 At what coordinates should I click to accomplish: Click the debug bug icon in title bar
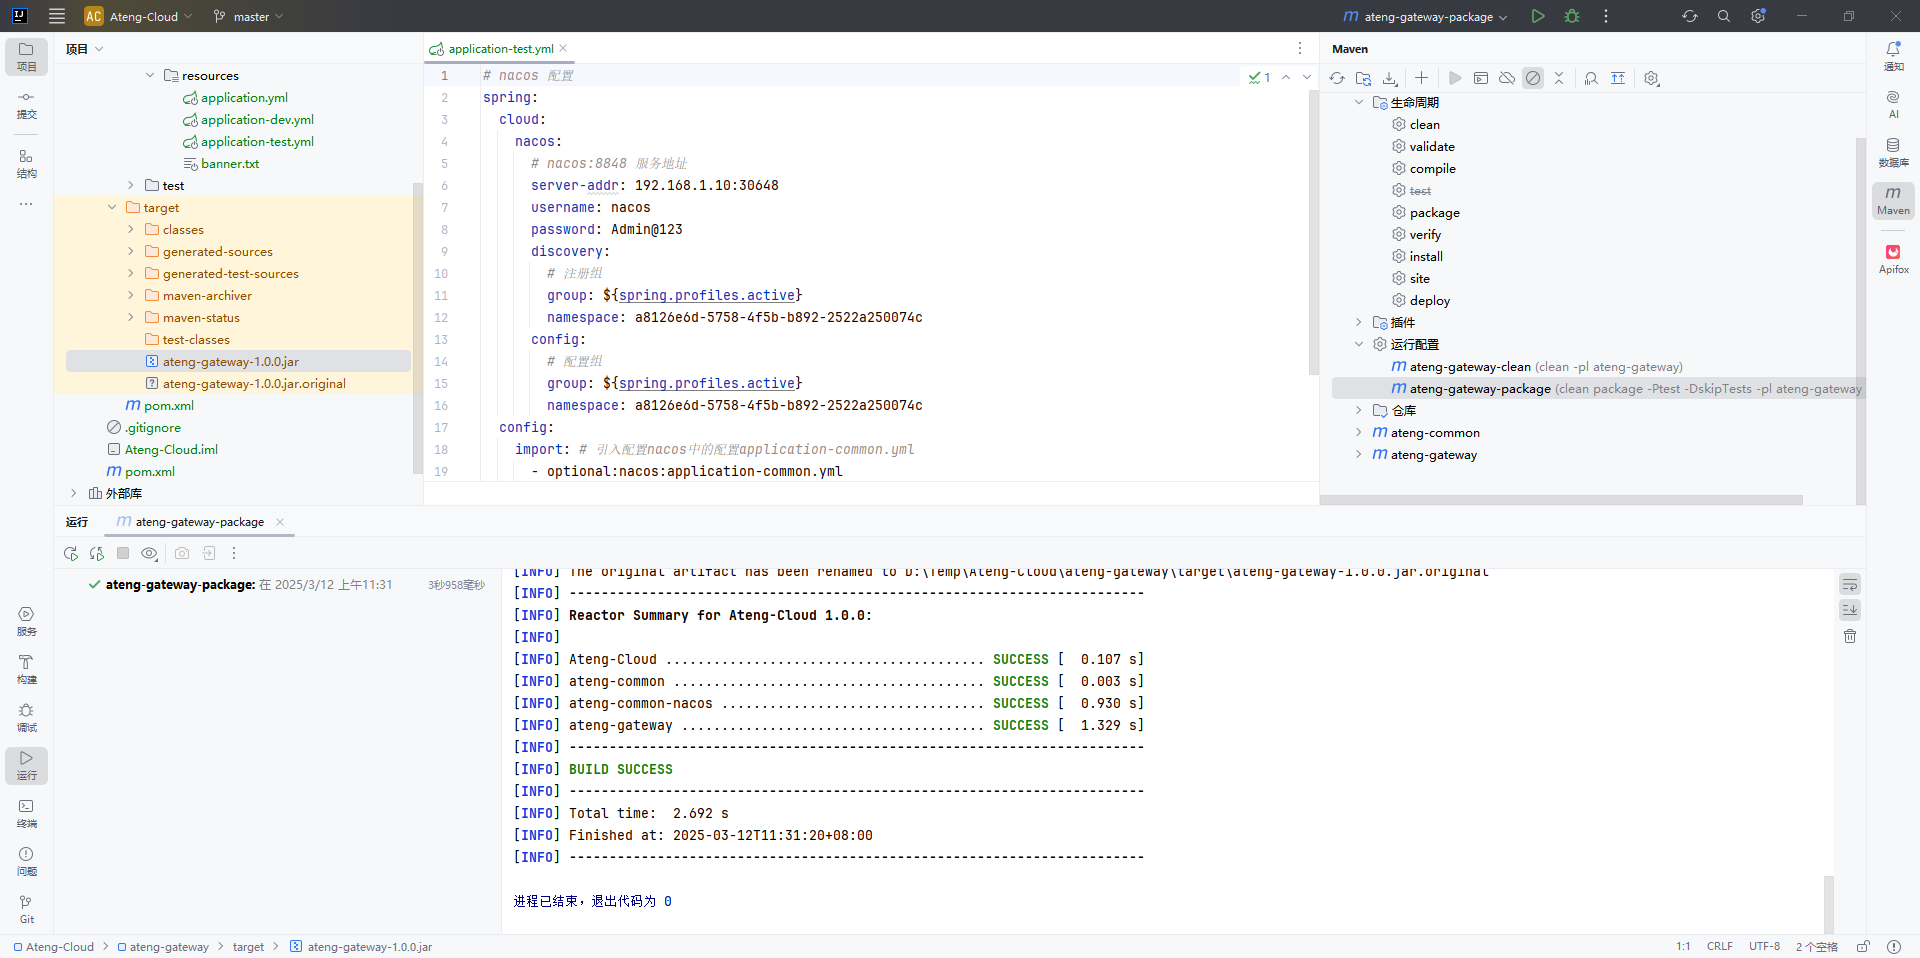(x=1572, y=16)
